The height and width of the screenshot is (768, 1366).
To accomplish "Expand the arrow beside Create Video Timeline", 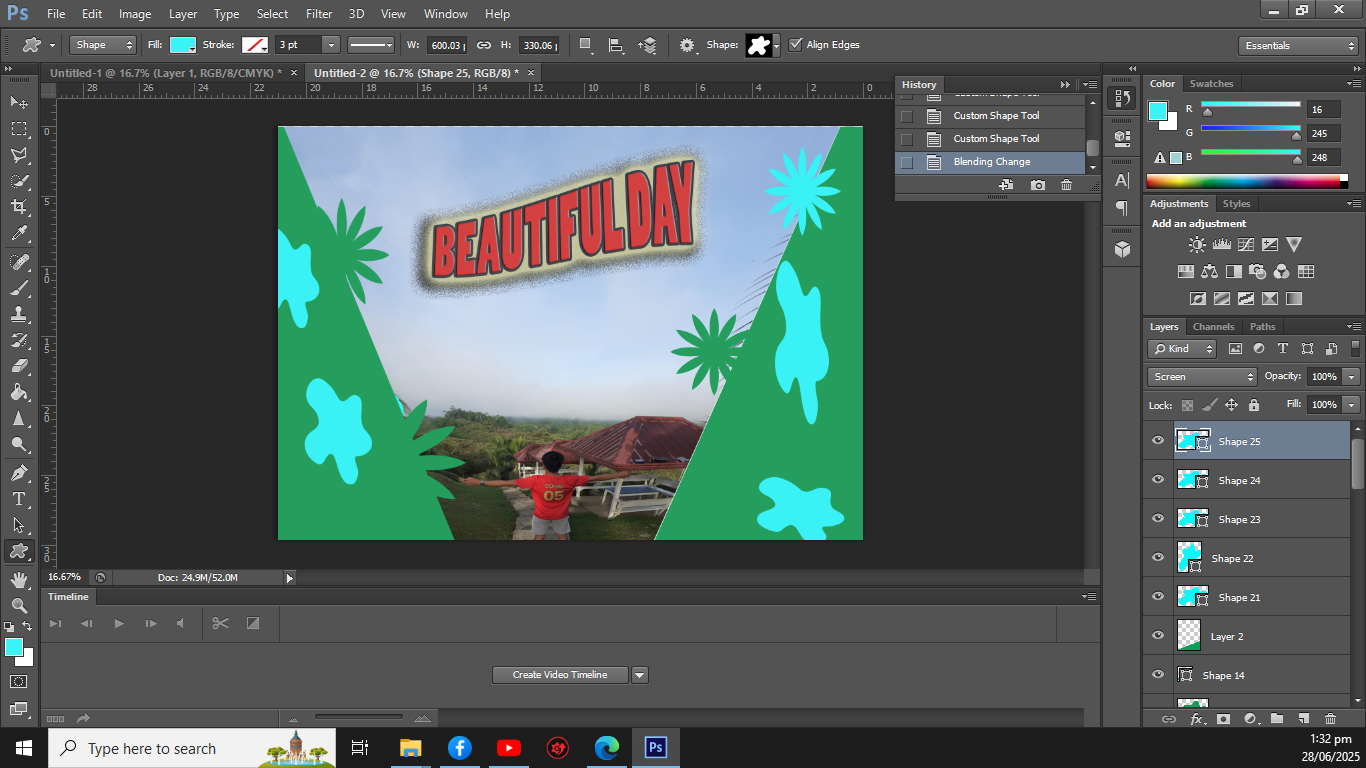I will click(x=640, y=675).
